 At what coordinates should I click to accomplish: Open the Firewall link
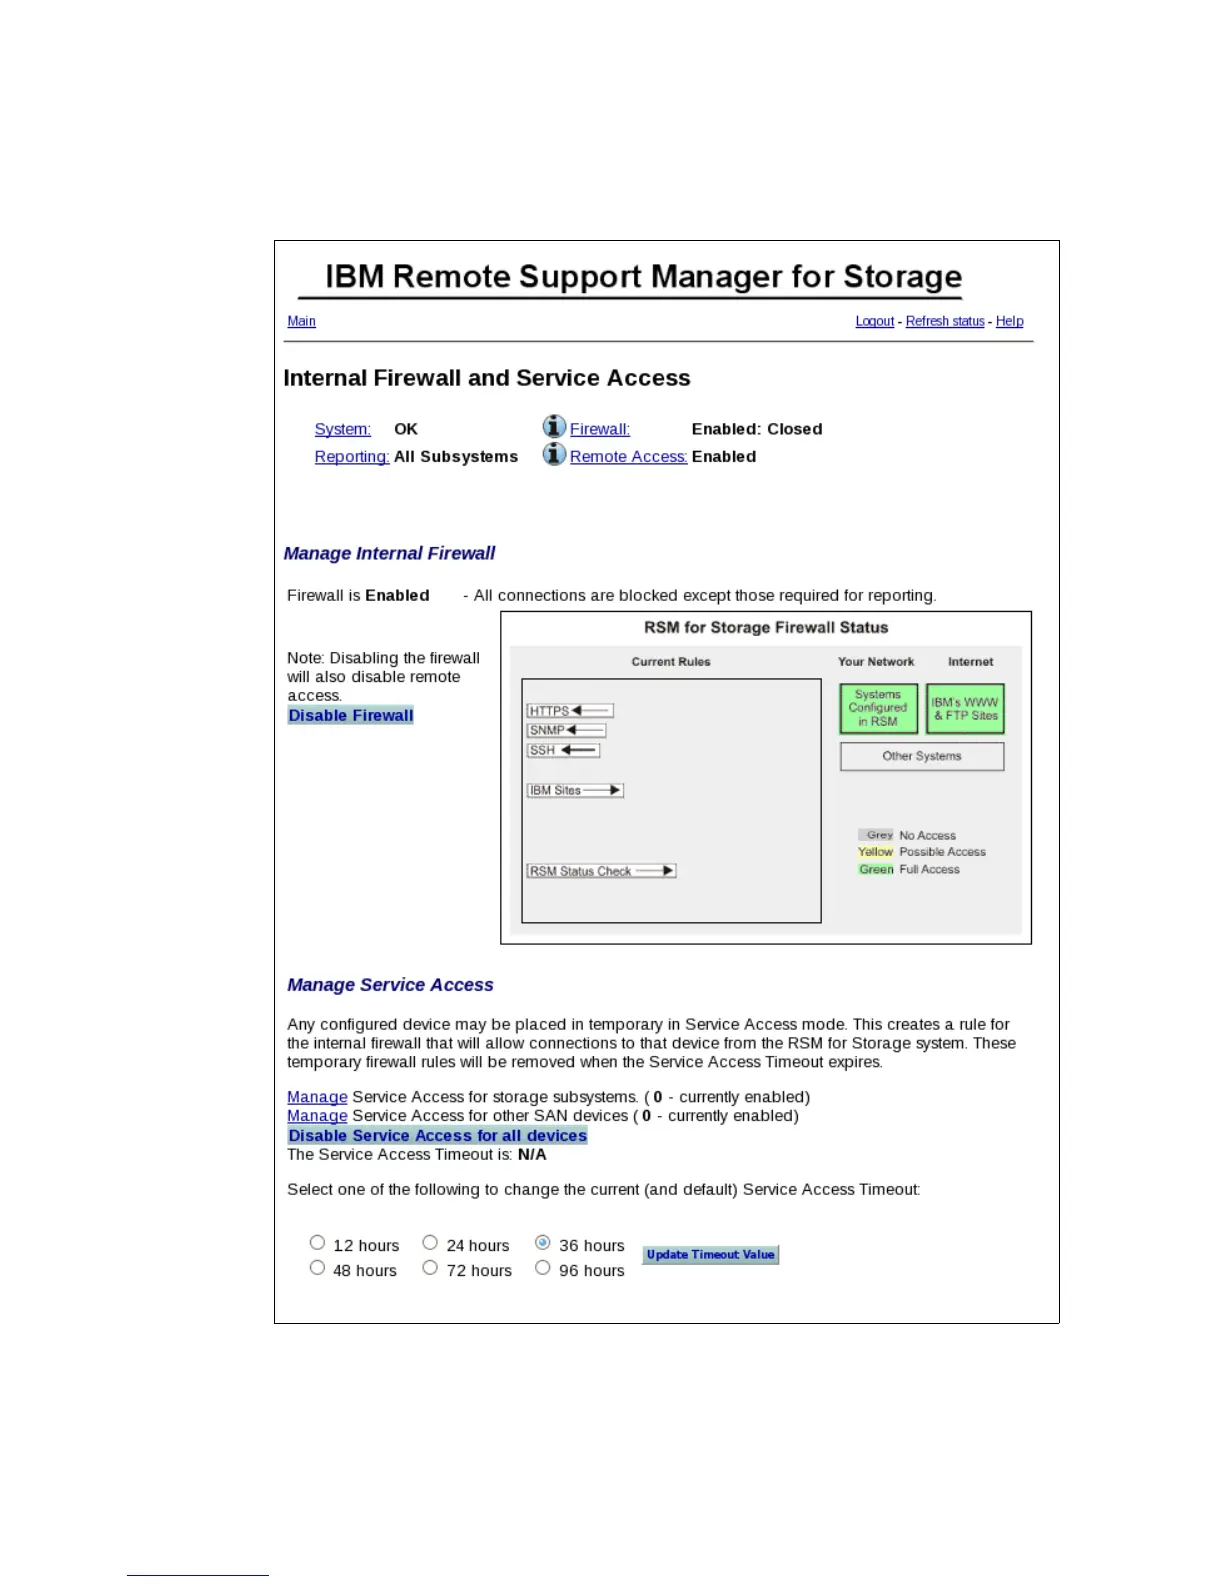[600, 429]
